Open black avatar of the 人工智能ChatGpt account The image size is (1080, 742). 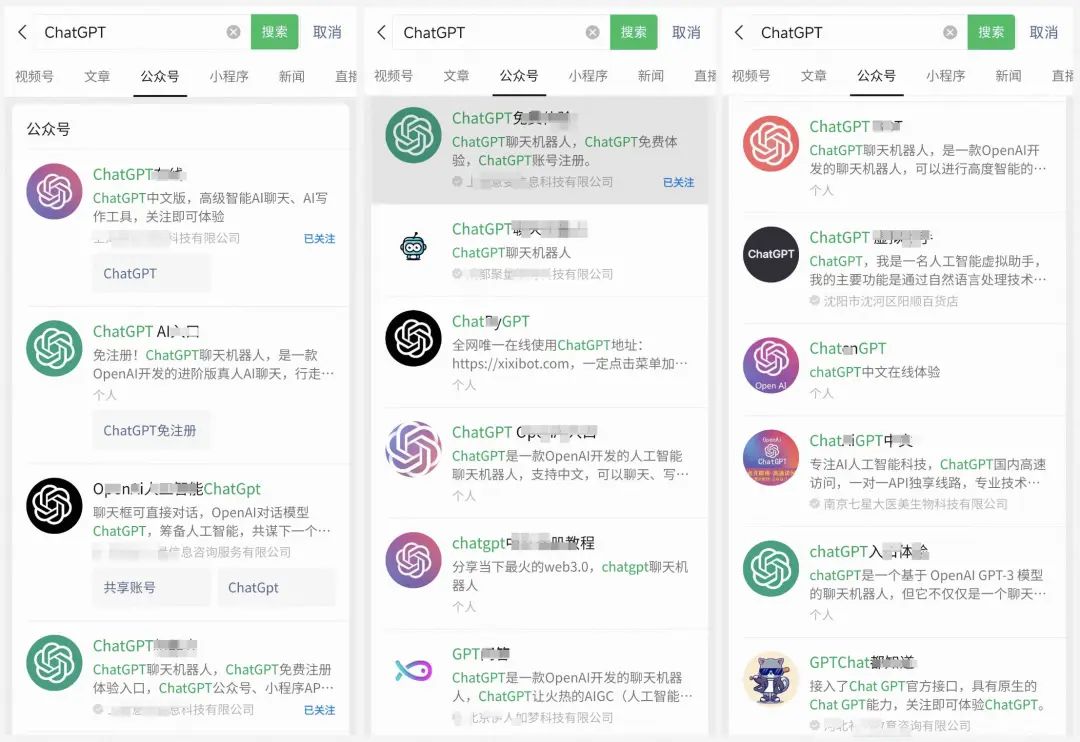(54, 505)
